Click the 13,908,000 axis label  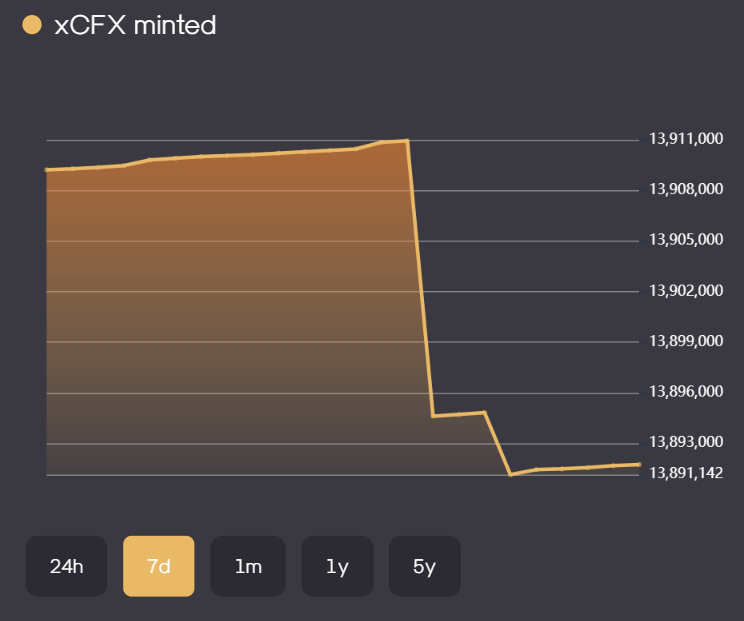pyautogui.click(x=686, y=189)
